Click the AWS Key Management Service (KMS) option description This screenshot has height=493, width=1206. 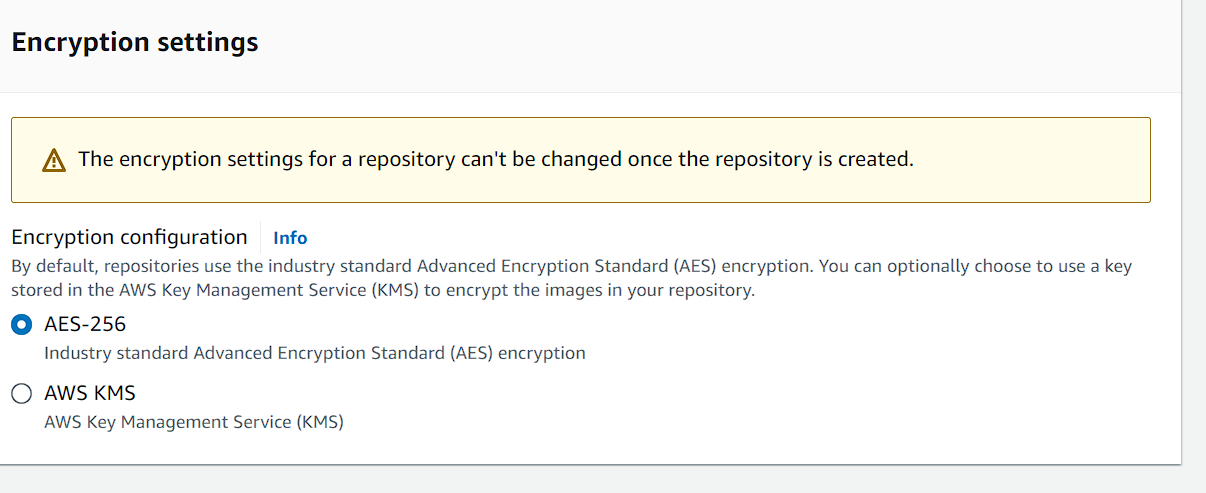tap(194, 422)
